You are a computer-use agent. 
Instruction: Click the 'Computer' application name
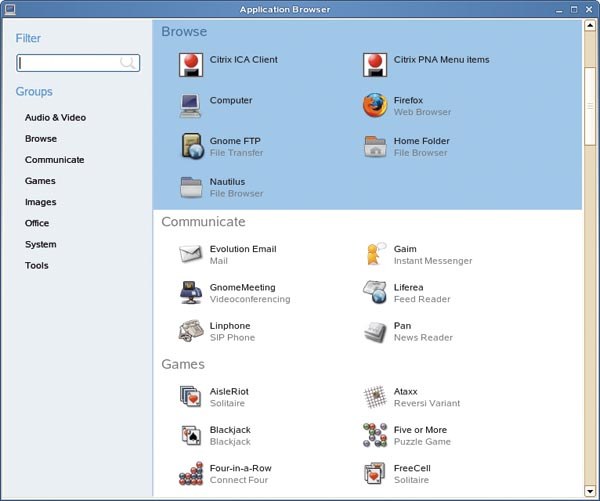[x=231, y=100]
